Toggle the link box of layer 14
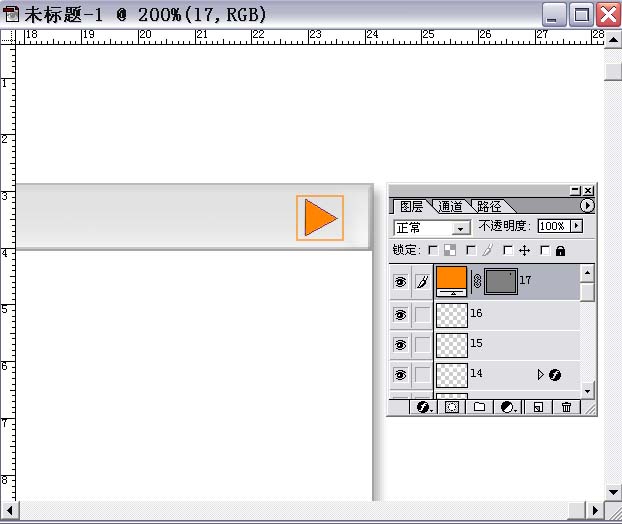 (422, 374)
